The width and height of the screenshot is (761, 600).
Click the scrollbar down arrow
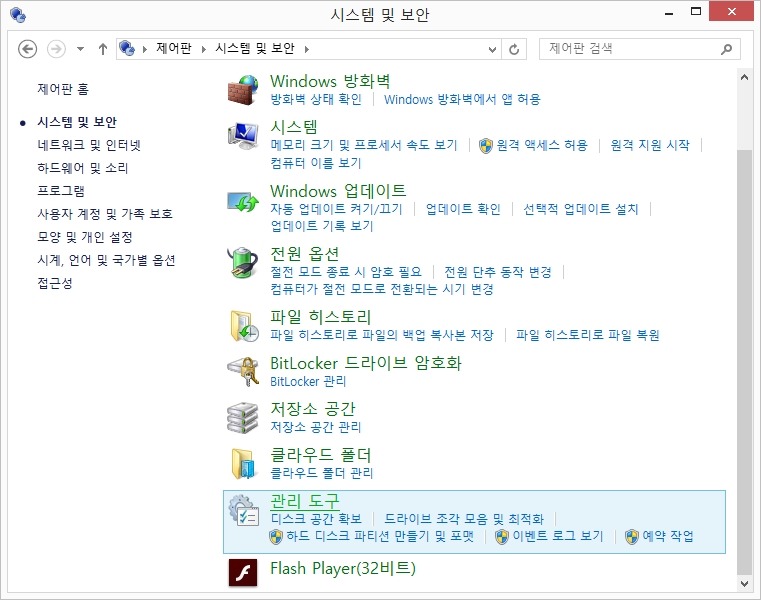pyautogui.click(x=744, y=583)
